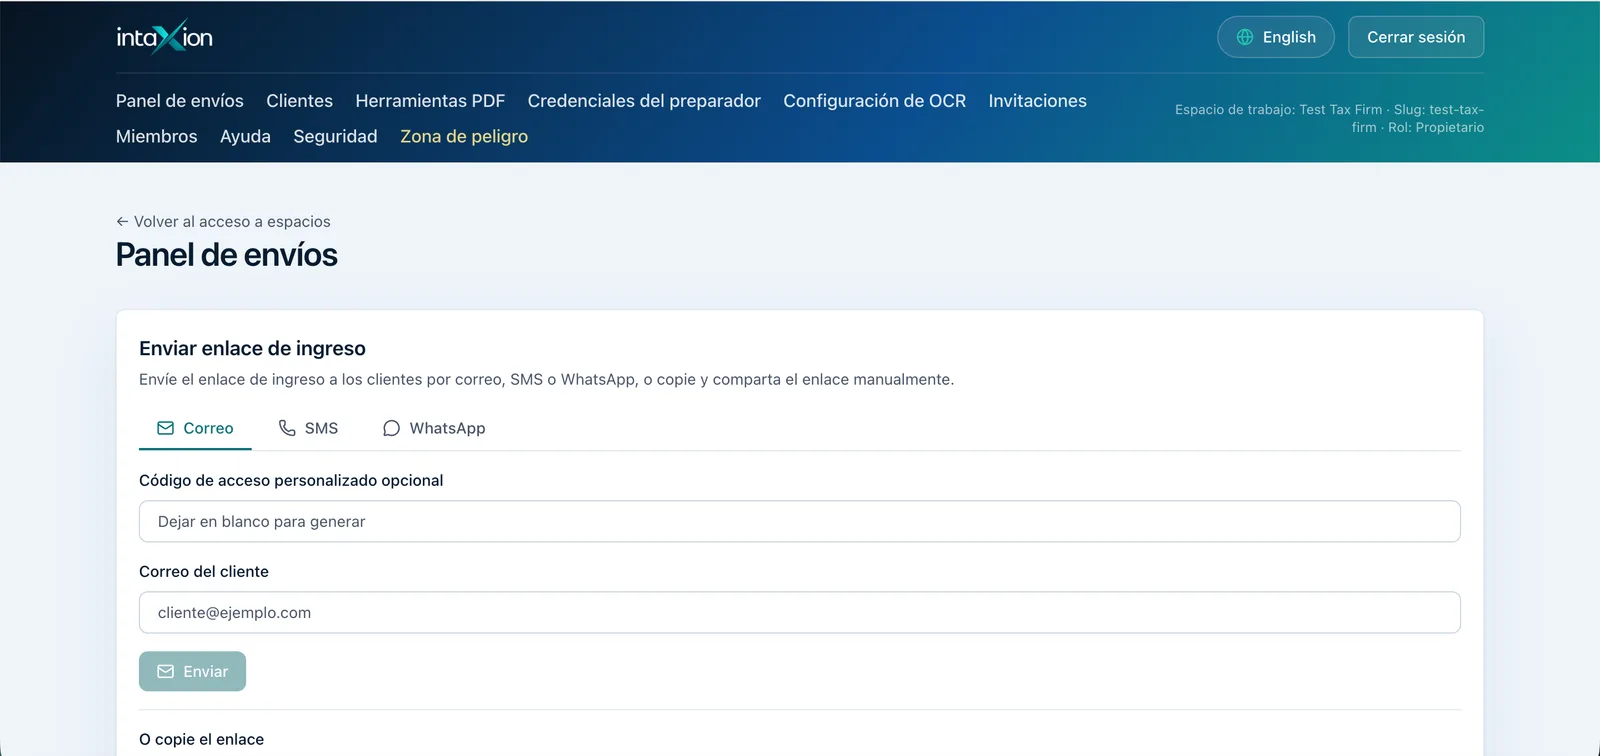
Task: Switch language to English
Action: (x=1276, y=37)
